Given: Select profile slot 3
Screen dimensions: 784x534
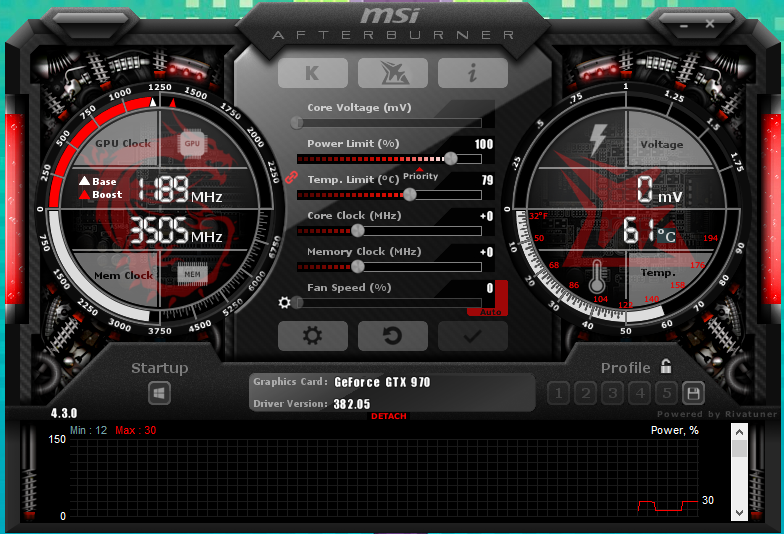Looking at the screenshot, I should click(x=612, y=394).
